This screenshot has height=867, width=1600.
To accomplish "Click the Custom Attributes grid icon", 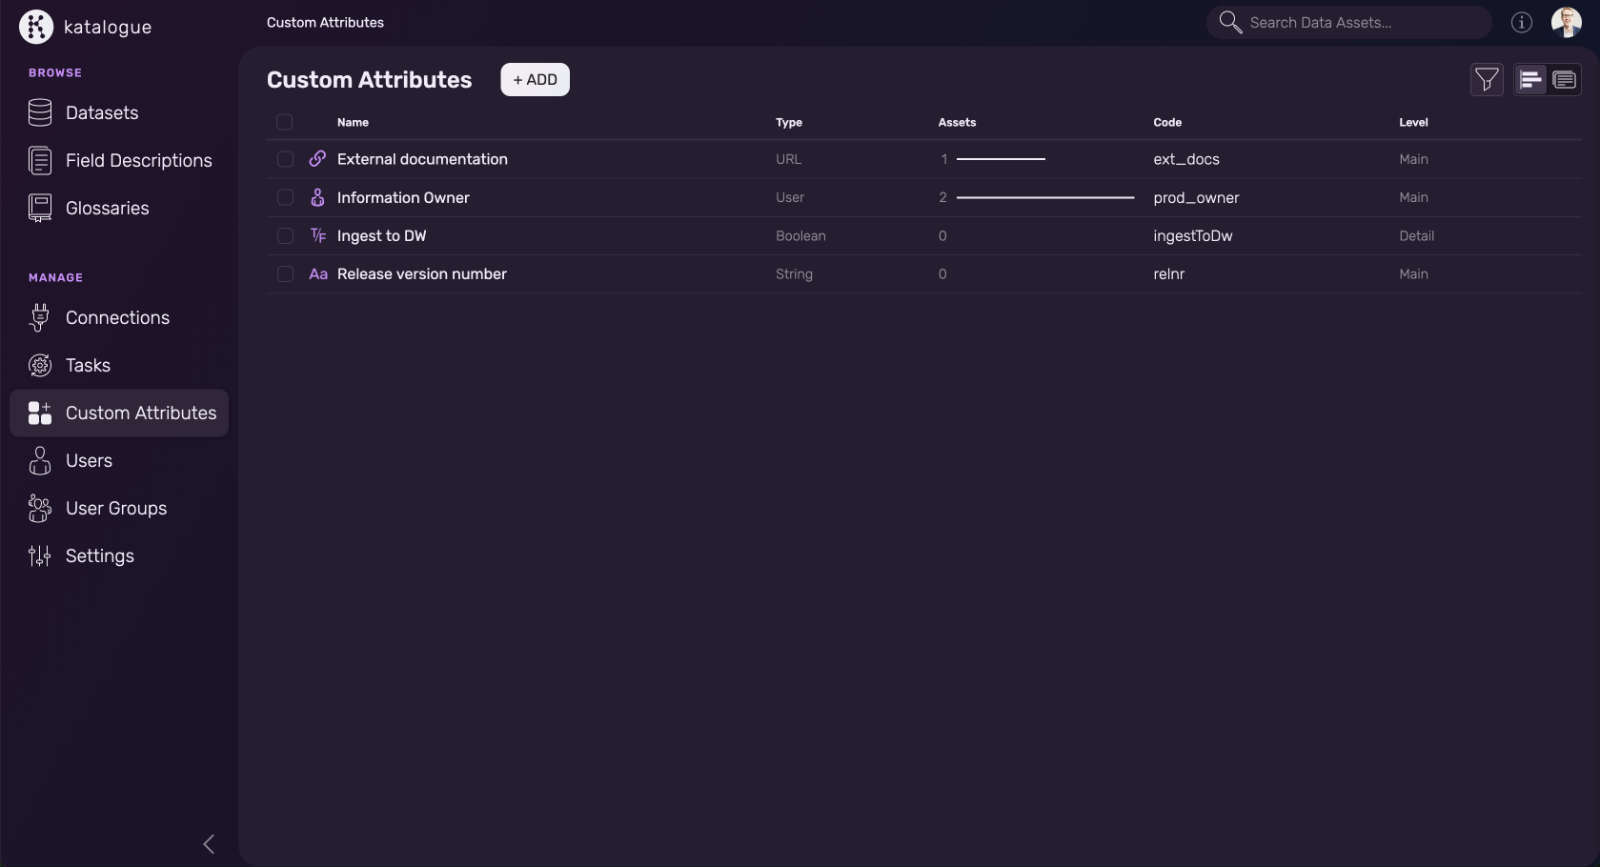I will coord(40,413).
